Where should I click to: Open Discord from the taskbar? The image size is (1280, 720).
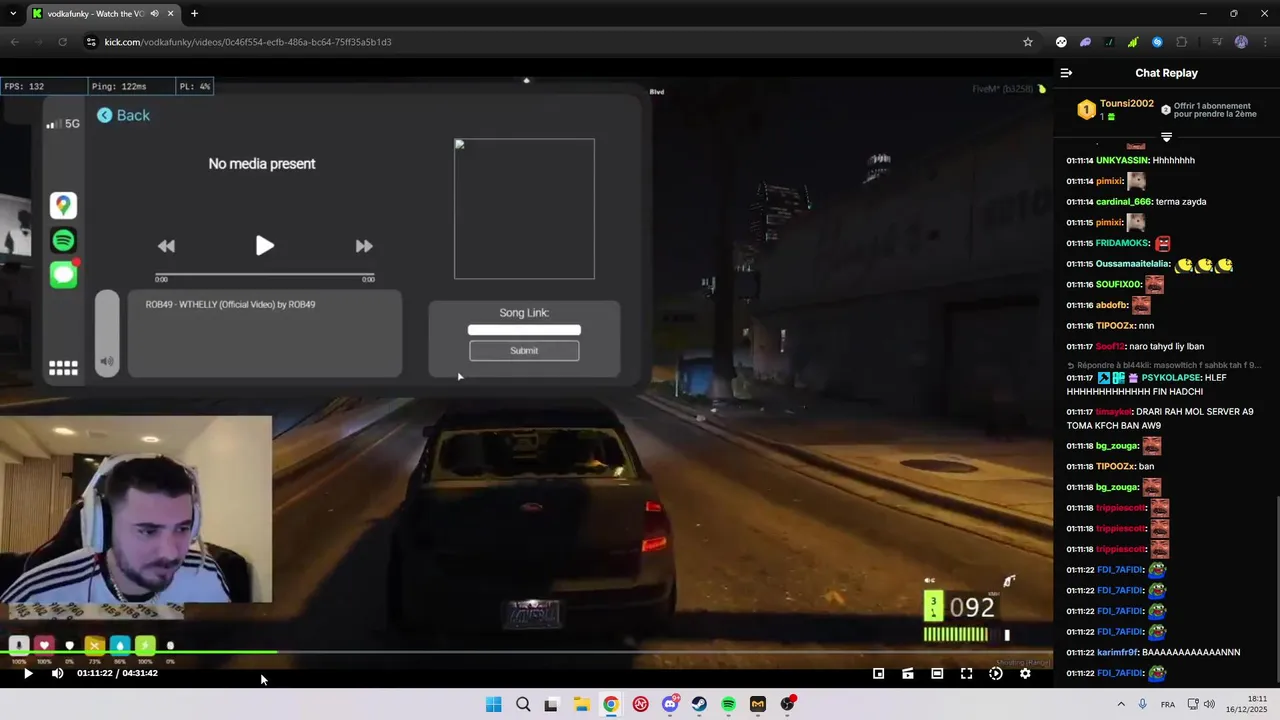pyautogui.click(x=670, y=704)
